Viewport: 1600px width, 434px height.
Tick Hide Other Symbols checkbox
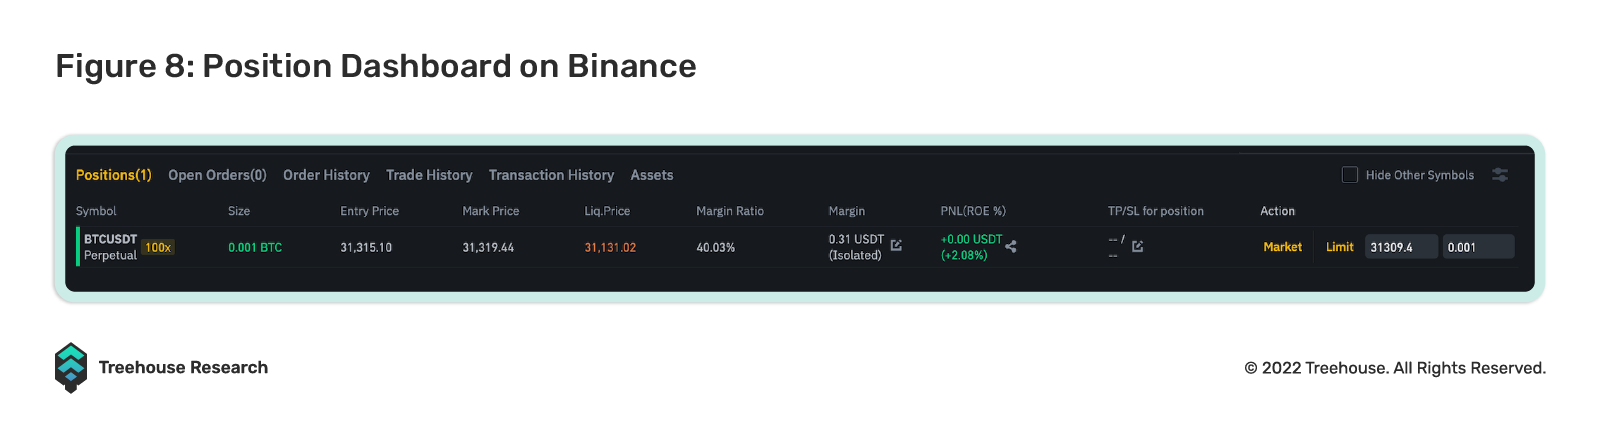(x=1350, y=175)
